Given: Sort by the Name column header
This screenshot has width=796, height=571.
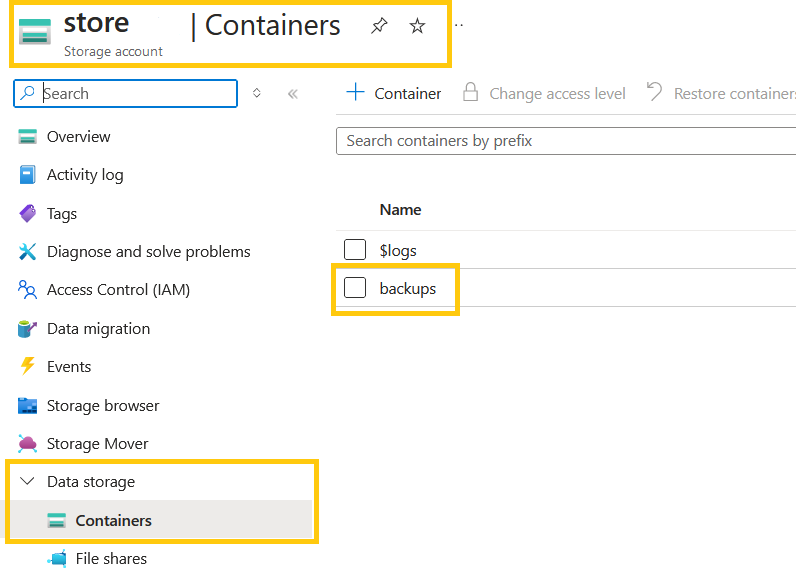Looking at the screenshot, I should (401, 210).
